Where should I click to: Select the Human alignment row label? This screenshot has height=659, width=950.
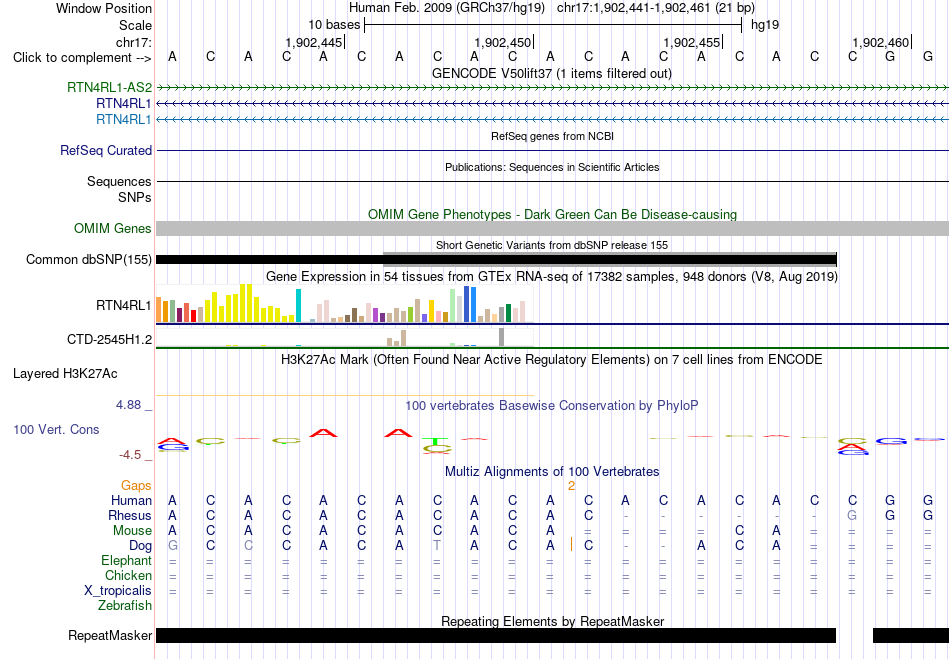coord(131,500)
